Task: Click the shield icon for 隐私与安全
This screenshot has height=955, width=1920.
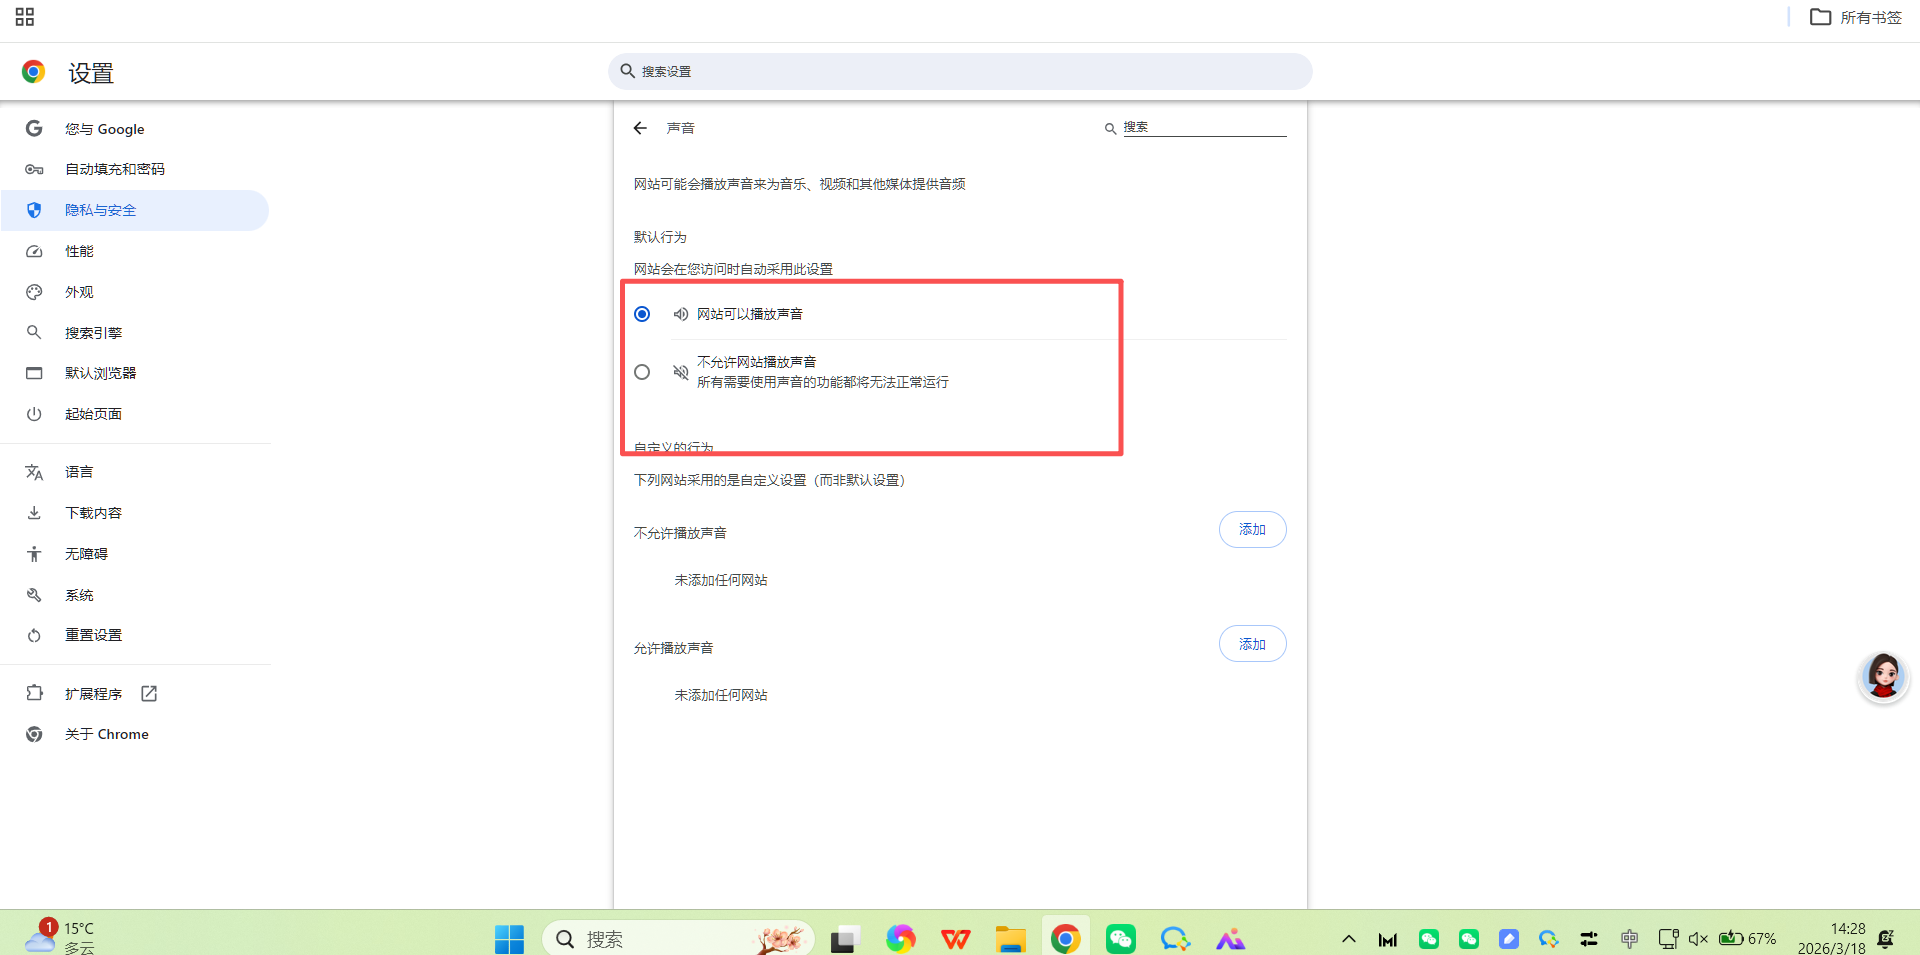Action: (x=34, y=210)
